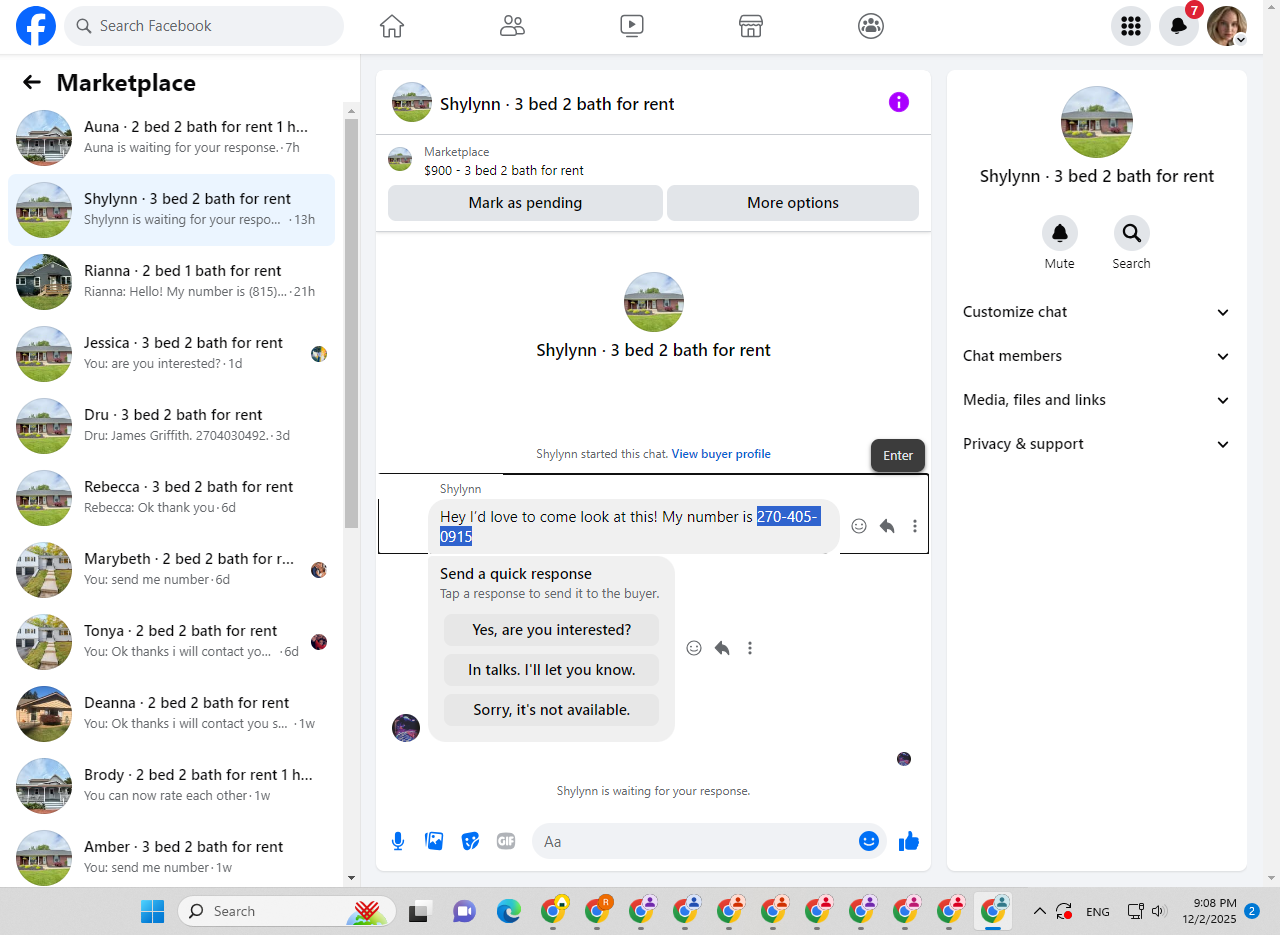The height and width of the screenshot is (935, 1280).
Task: Open Video tab icon
Action: 632,26
